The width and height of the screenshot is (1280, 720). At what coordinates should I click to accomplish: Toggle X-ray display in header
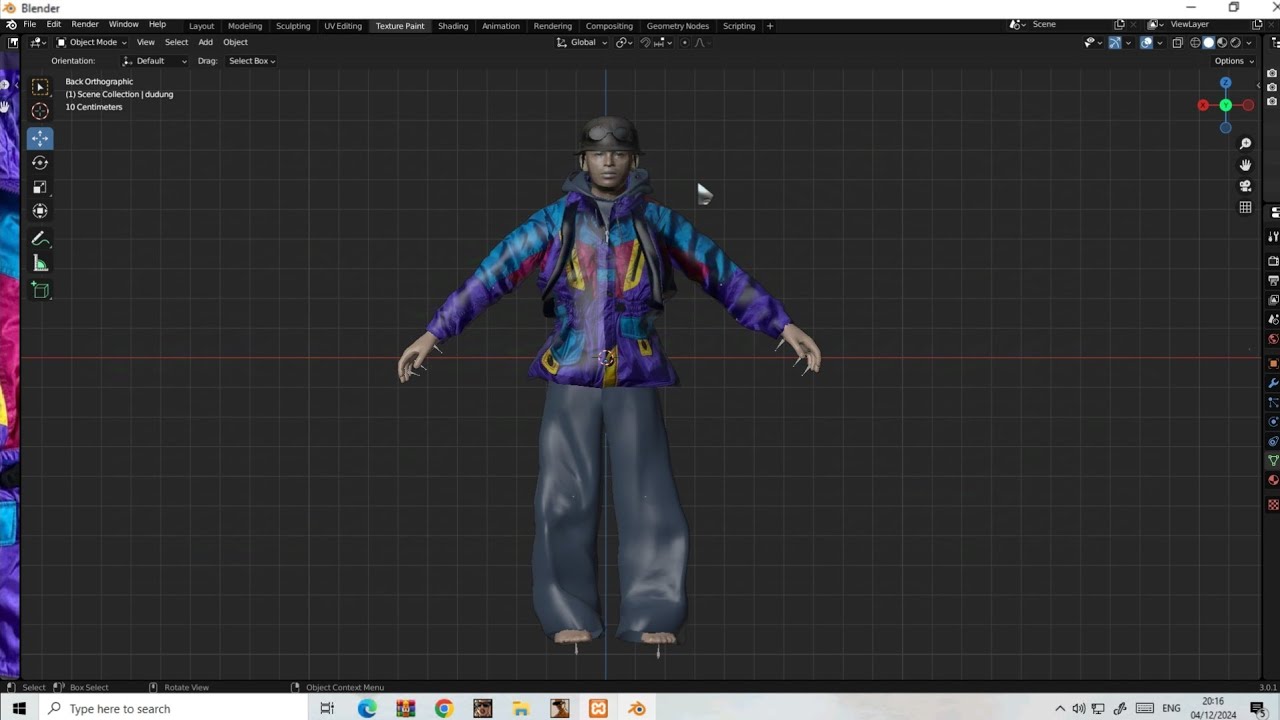click(1178, 42)
